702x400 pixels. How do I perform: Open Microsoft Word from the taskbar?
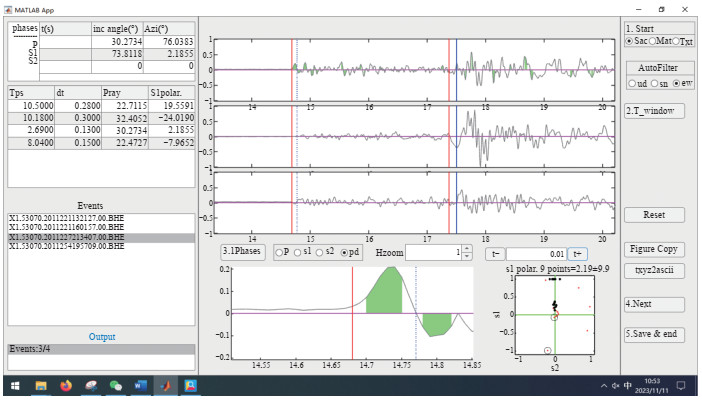[x=141, y=385]
